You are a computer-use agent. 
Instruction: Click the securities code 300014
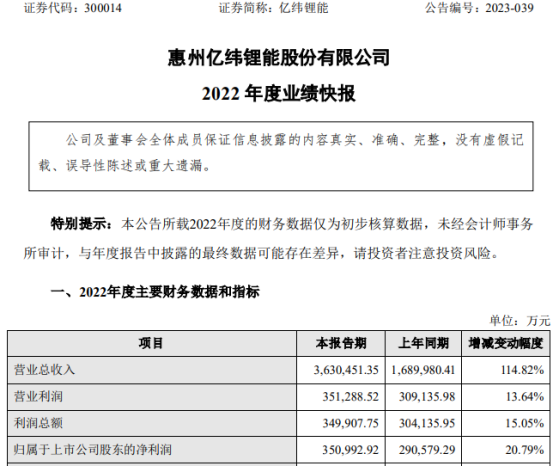103,8
